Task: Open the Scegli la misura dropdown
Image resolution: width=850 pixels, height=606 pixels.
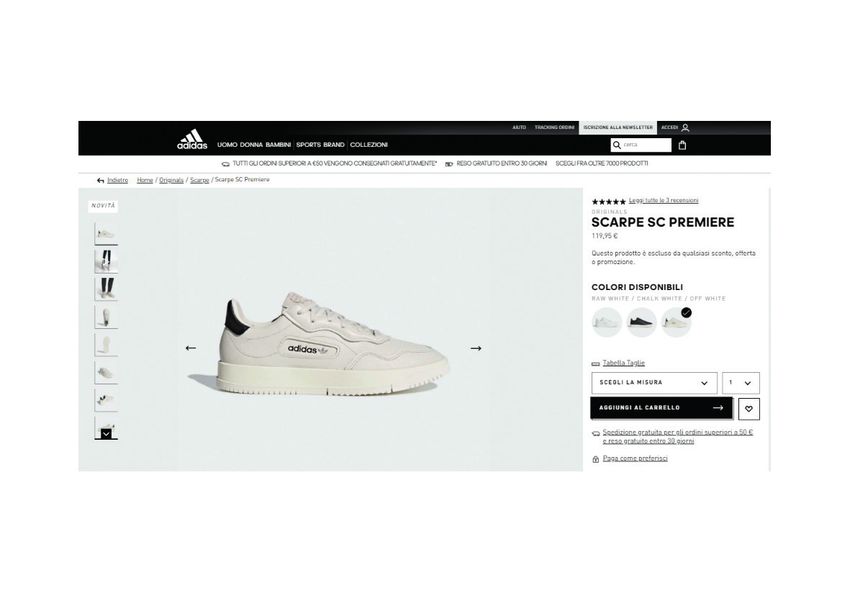Action: coord(654,383)
